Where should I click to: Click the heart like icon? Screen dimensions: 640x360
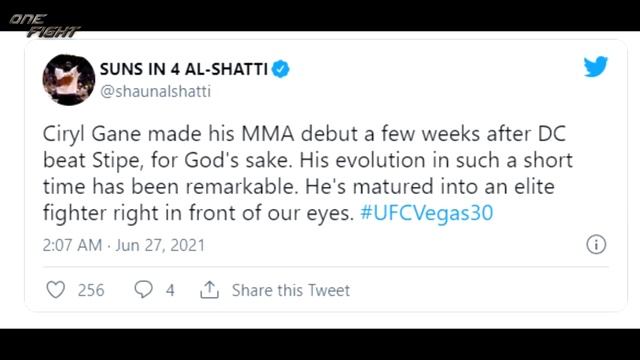coord(56,290)
